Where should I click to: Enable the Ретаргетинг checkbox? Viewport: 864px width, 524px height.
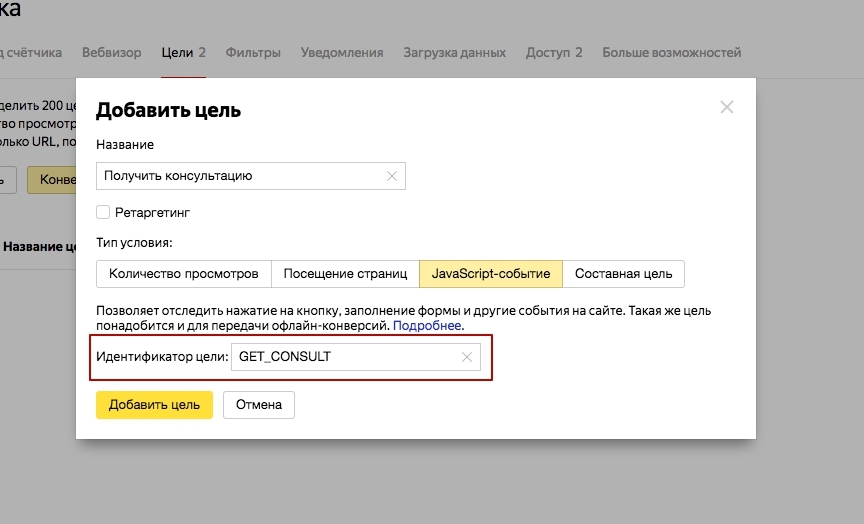pos(103,212)
